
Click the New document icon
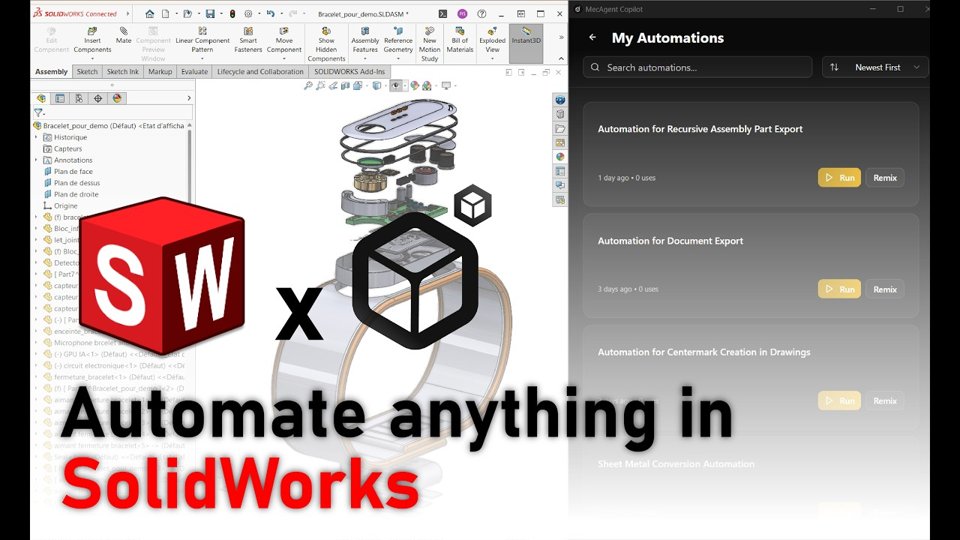point(165,13)
